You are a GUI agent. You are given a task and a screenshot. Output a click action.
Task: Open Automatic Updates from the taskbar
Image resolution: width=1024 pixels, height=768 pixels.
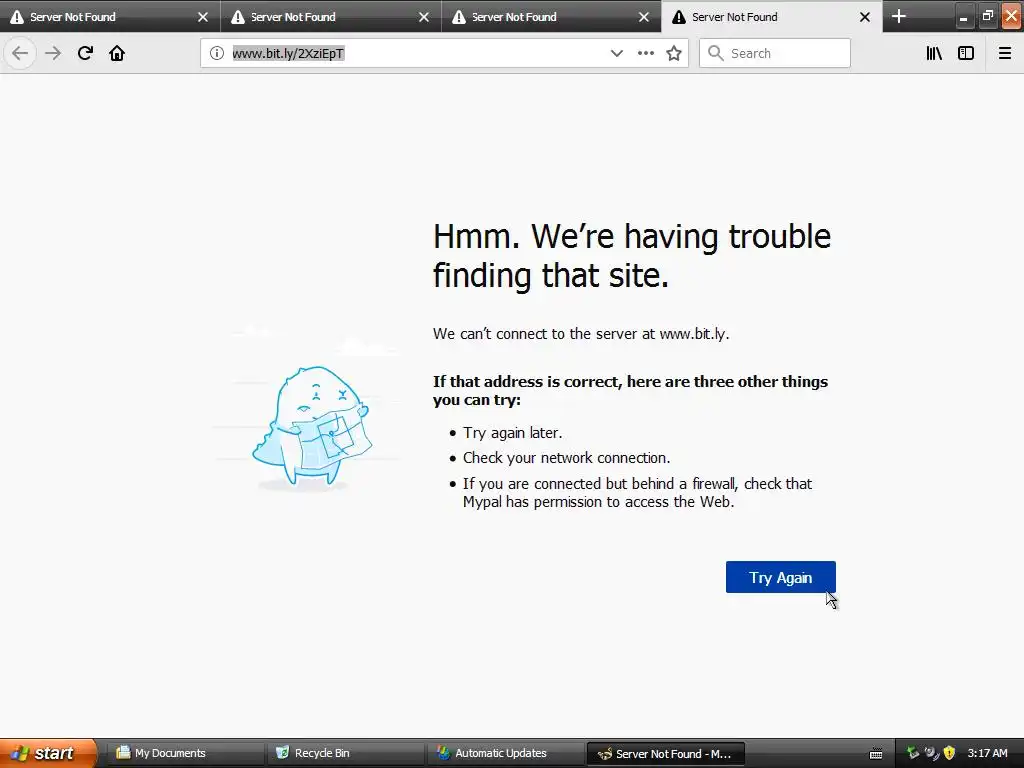pos(505,753)
